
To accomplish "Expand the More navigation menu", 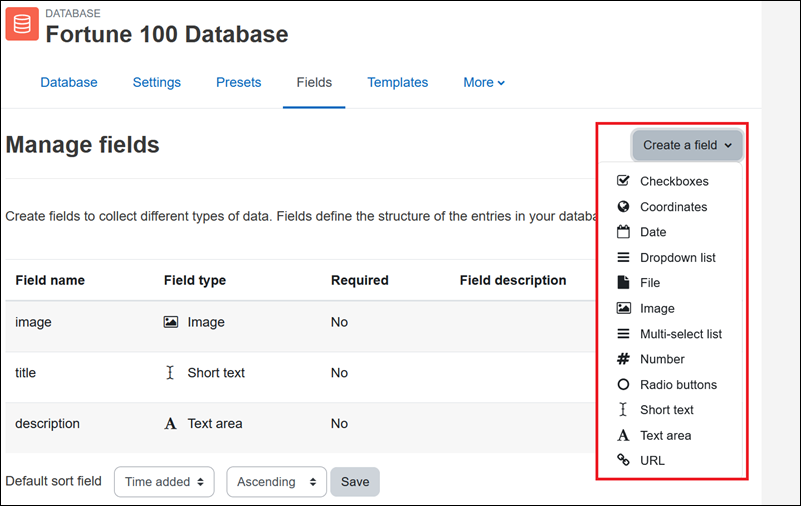I will coord(484,82).
